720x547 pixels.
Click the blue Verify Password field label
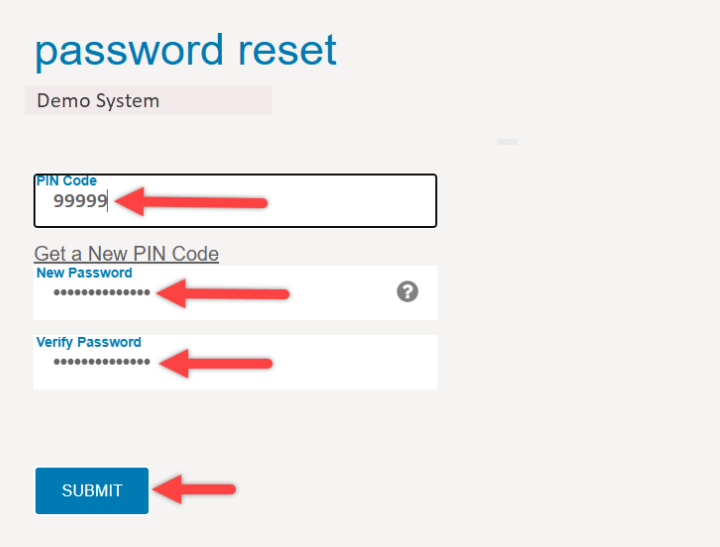click(x=88, y=342)
